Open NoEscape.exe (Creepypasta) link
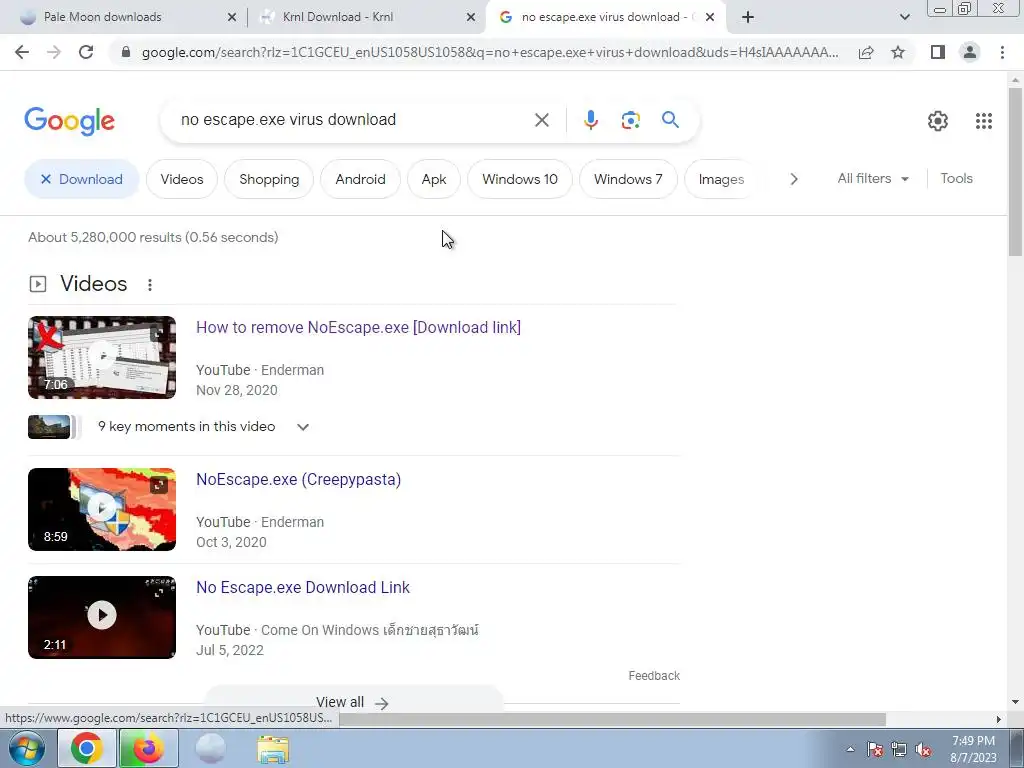This screenshot has height=768, width=1024. click(x=298, y=479)
